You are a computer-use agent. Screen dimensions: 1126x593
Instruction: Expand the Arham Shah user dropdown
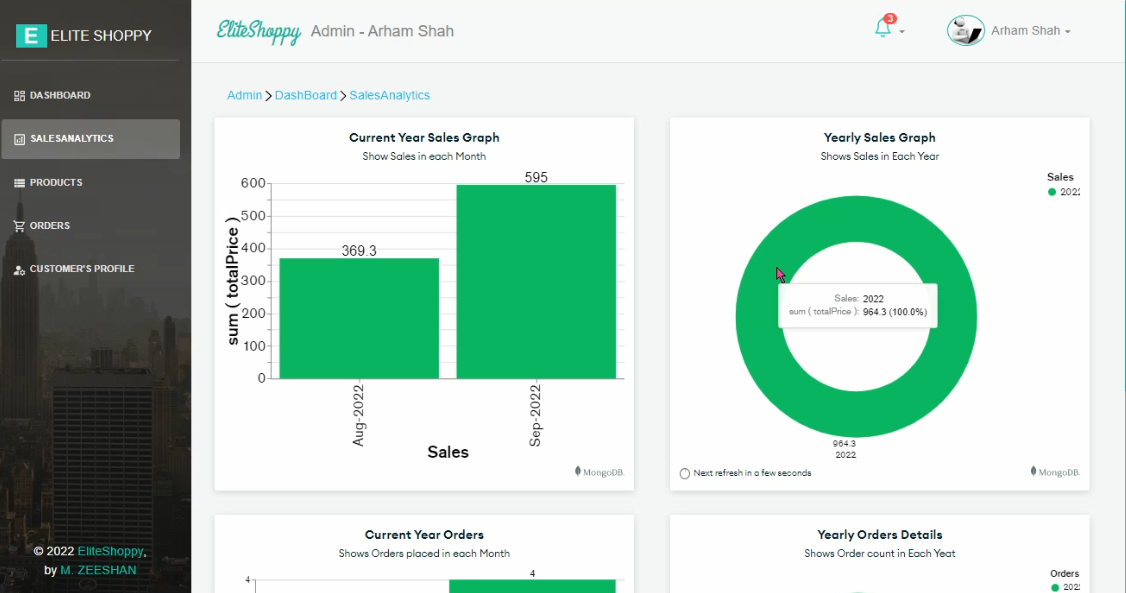click(1030, 31)
